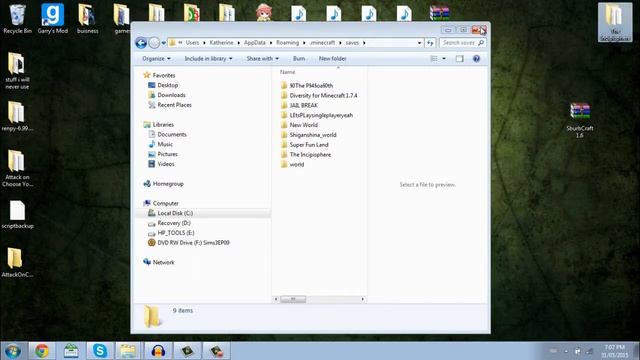640x360 pixels.
Task: Select the Recycle Bin desktop icon
Action: [x=17, y=19]
